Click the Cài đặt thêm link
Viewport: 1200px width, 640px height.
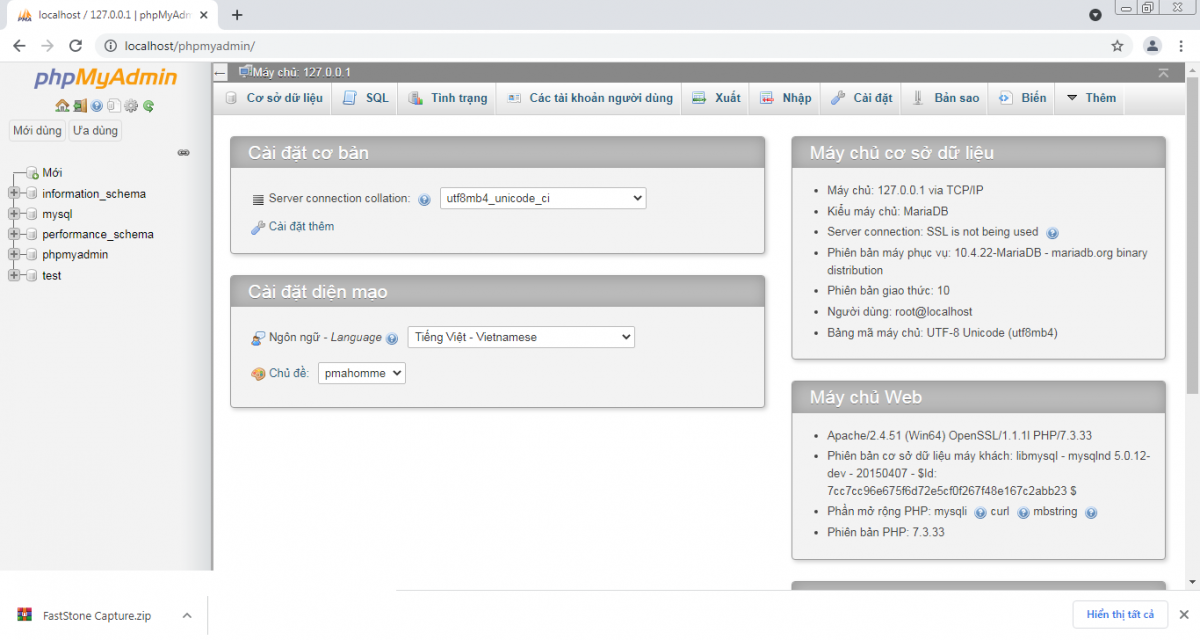coord(301,227)
